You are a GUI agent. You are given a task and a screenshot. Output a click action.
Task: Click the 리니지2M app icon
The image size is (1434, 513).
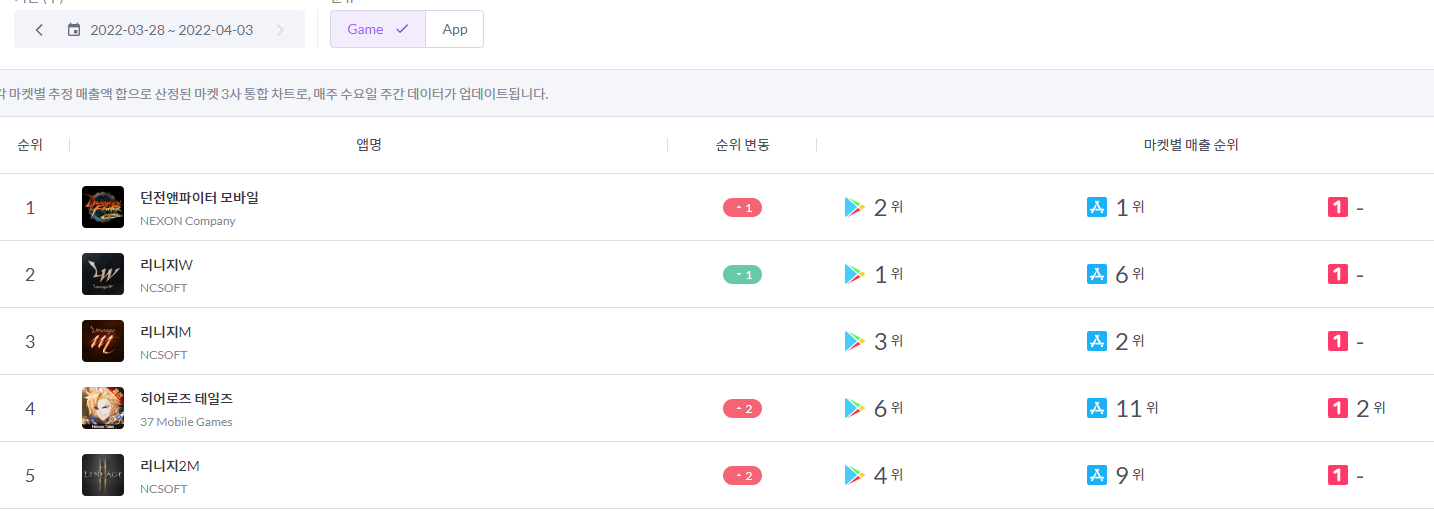pyautogui.click(x=103, y=475)
